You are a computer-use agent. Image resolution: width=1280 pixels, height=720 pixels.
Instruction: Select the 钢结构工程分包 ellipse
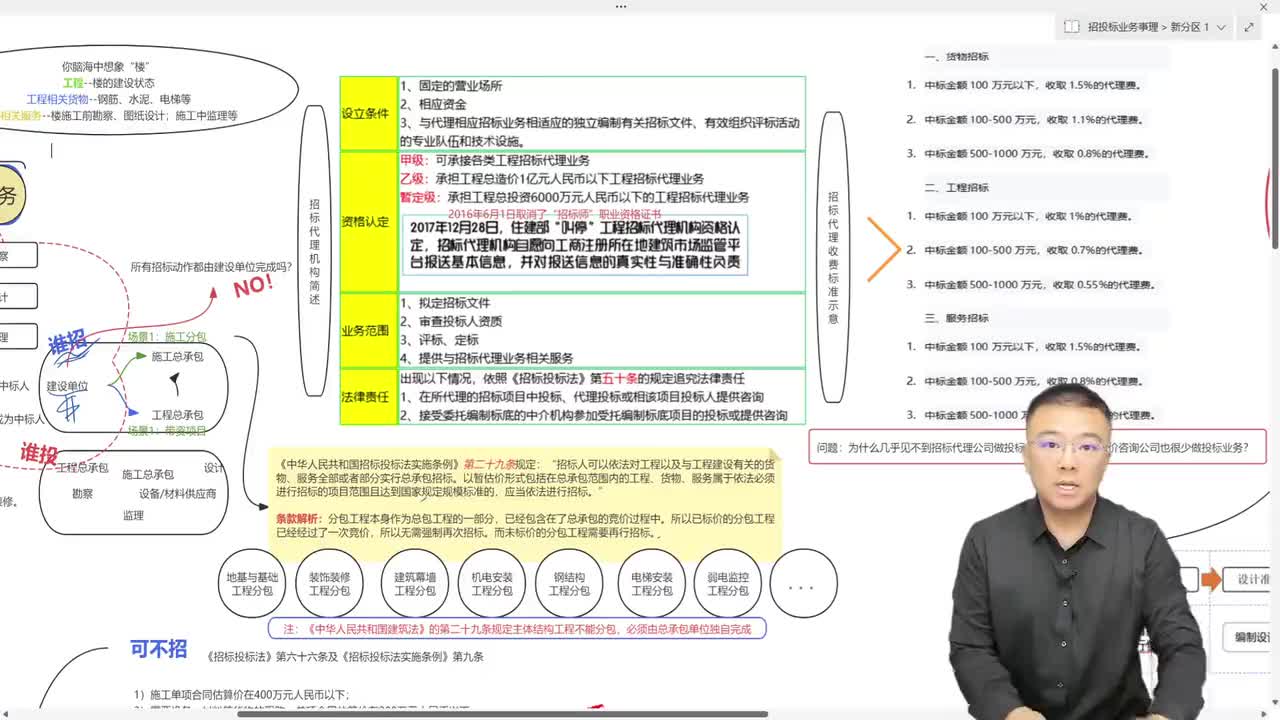tap(569, 584)
